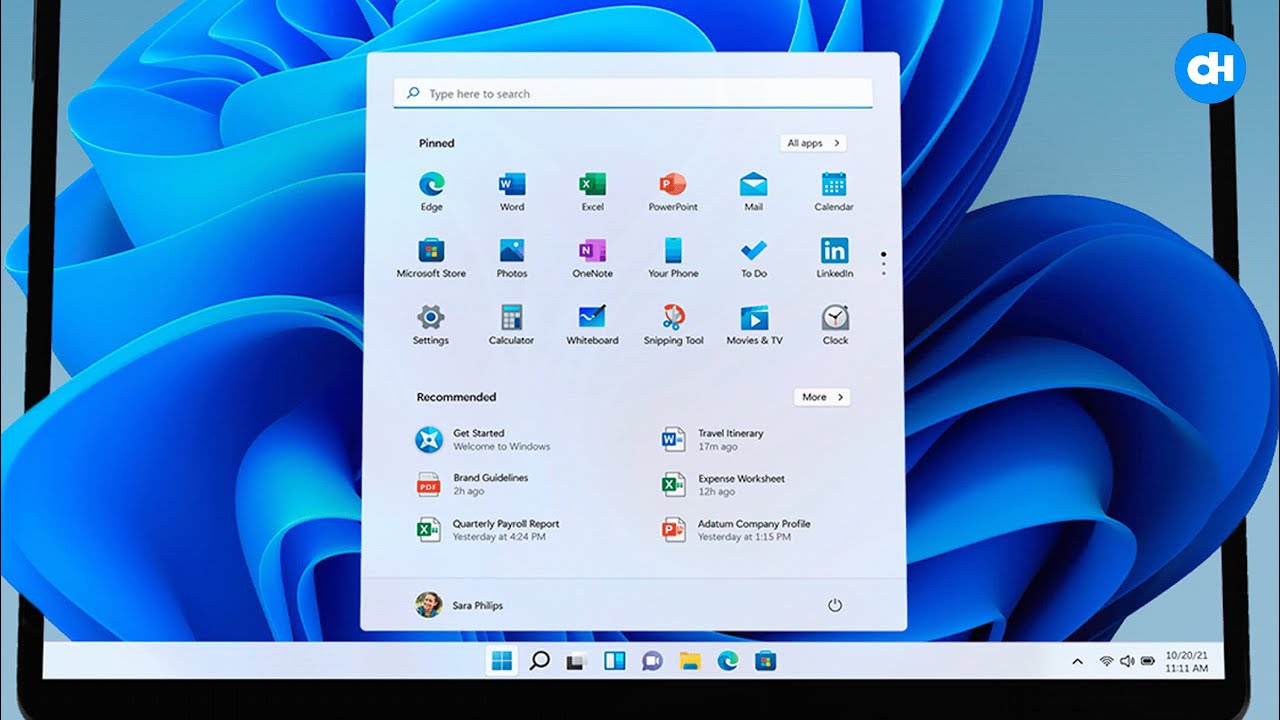This screenshot has height=720, width=1280.
Task: Open the Mail app
Action: 753,191
